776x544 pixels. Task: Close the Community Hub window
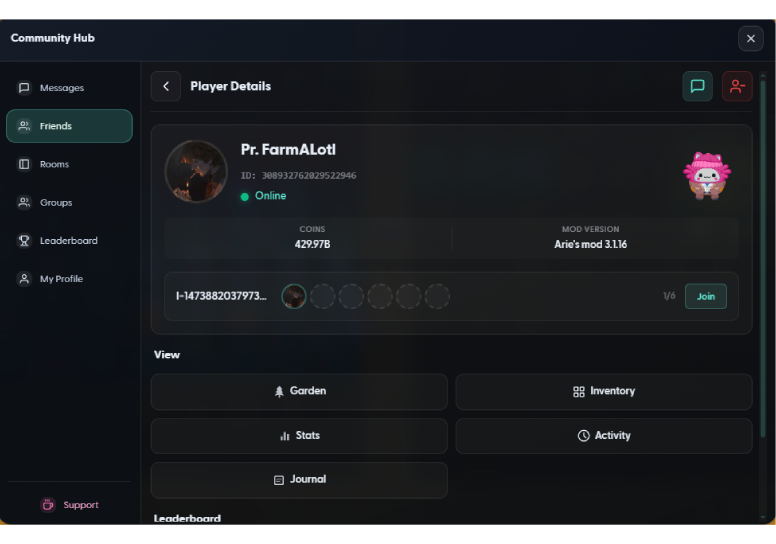click(x=750, y=39)
